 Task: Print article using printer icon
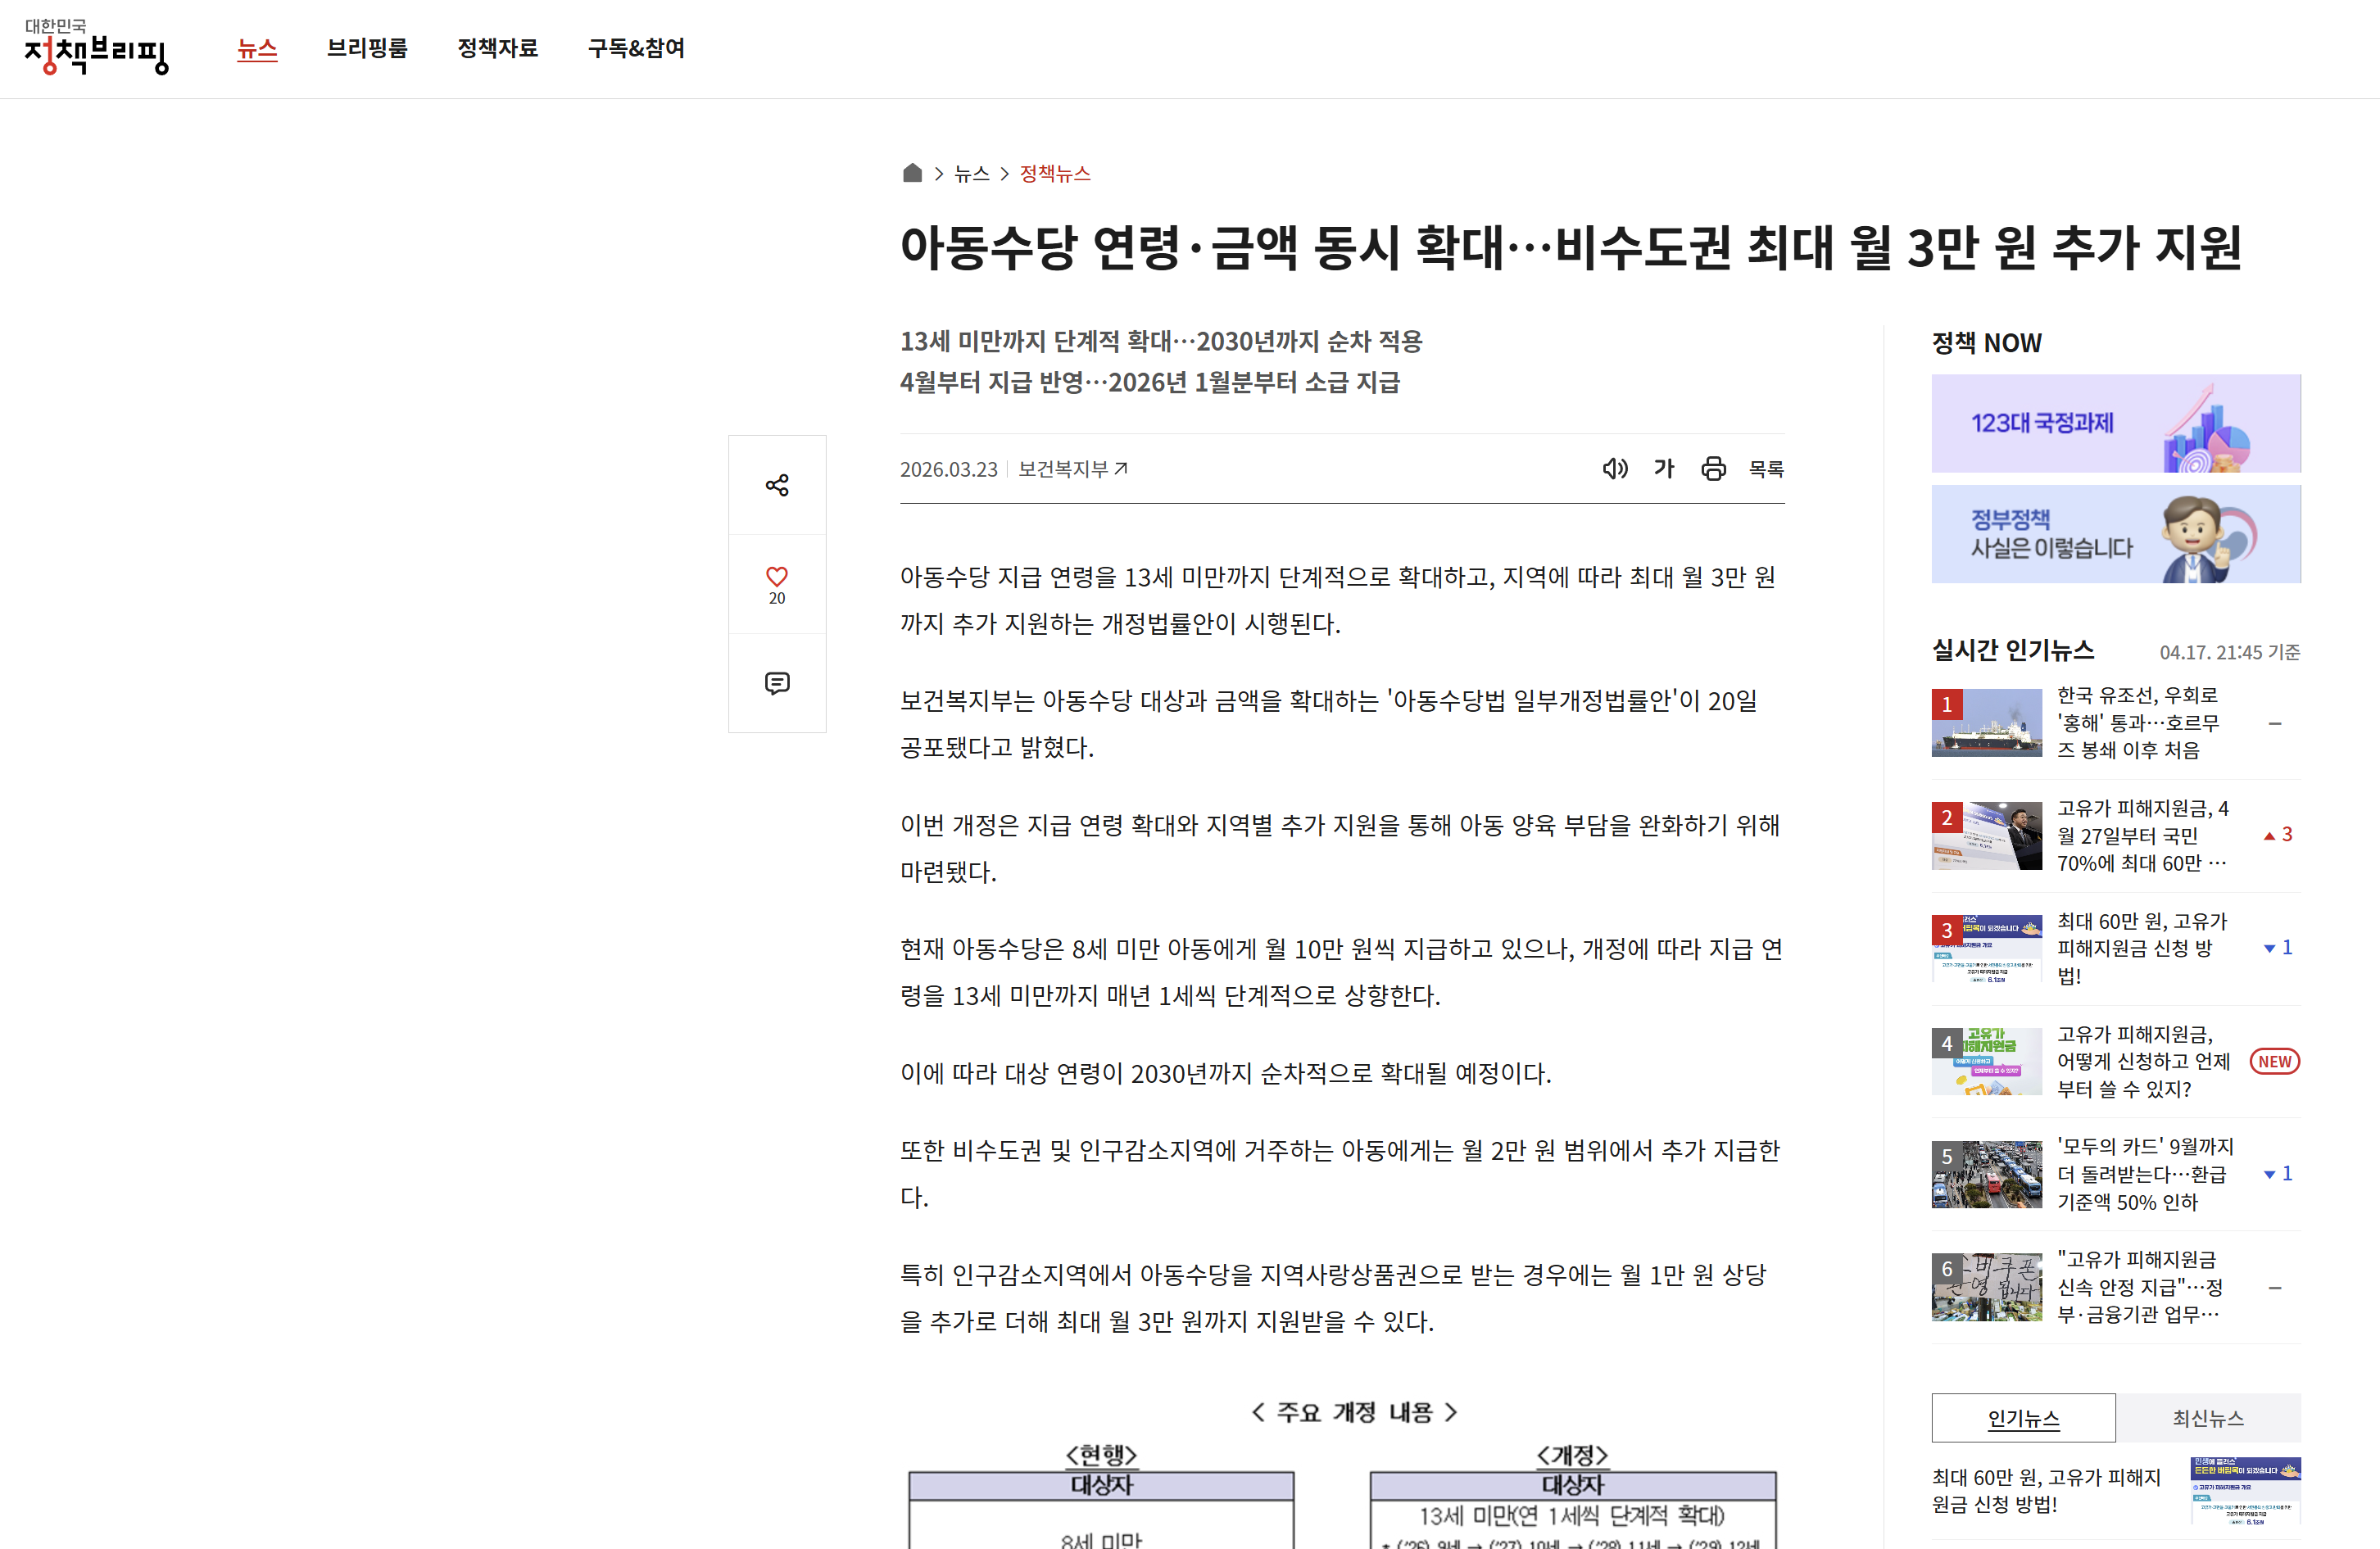coord(1713,468)
